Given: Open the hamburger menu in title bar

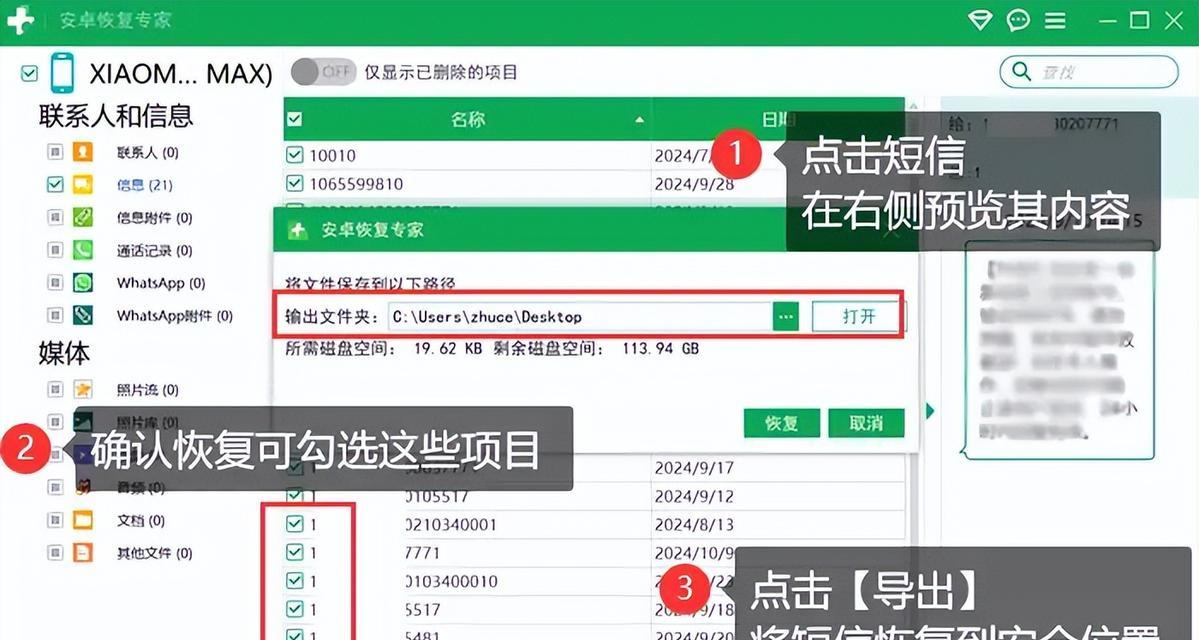Looking at the screenshot, I should [x=1055, y=21].
